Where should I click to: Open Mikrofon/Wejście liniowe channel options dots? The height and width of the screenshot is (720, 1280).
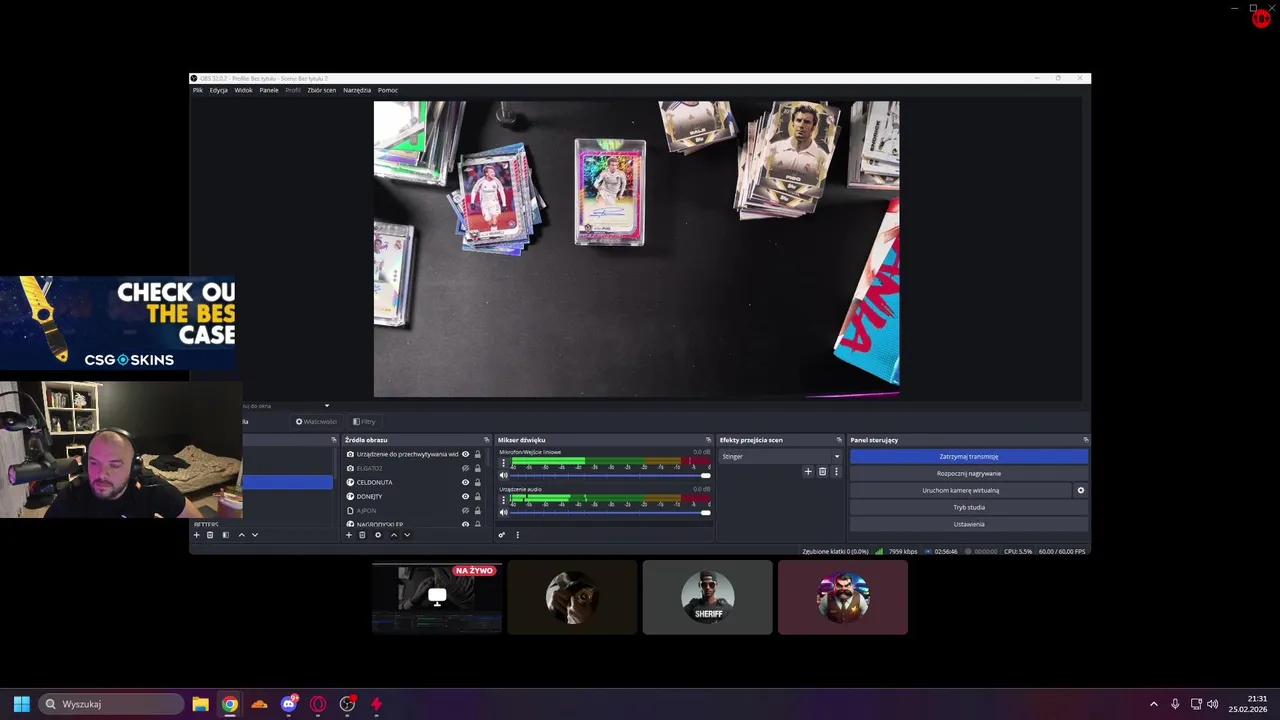(x=504, y=464)
